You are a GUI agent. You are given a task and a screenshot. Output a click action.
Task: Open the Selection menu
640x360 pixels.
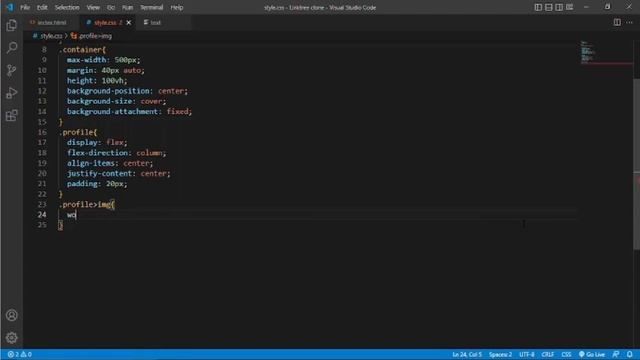tap(67, 7)
